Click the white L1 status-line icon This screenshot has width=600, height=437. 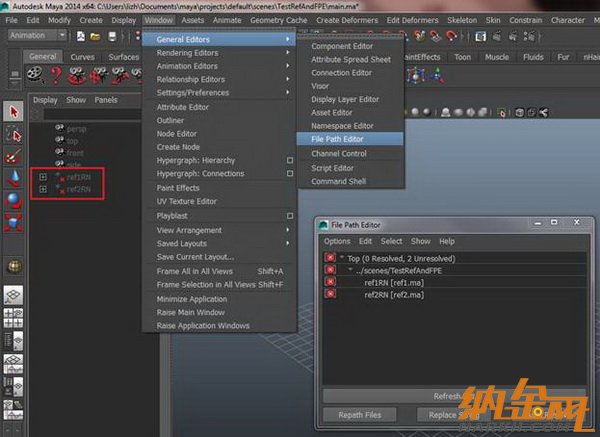pyautogui.click(x=480, y=36)
